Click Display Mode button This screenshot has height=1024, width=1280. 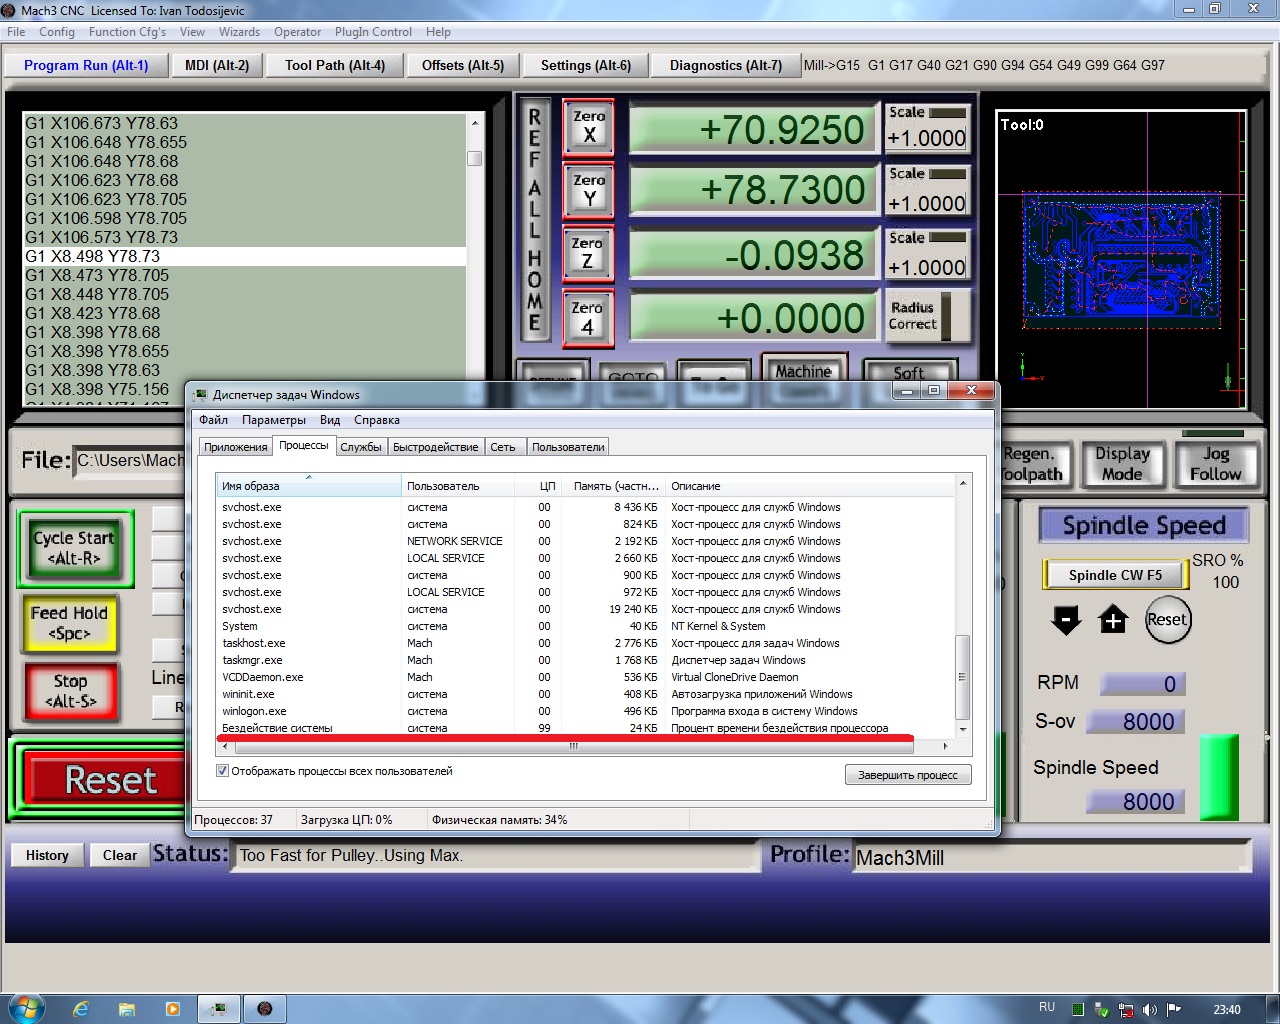pos(1122,464)
